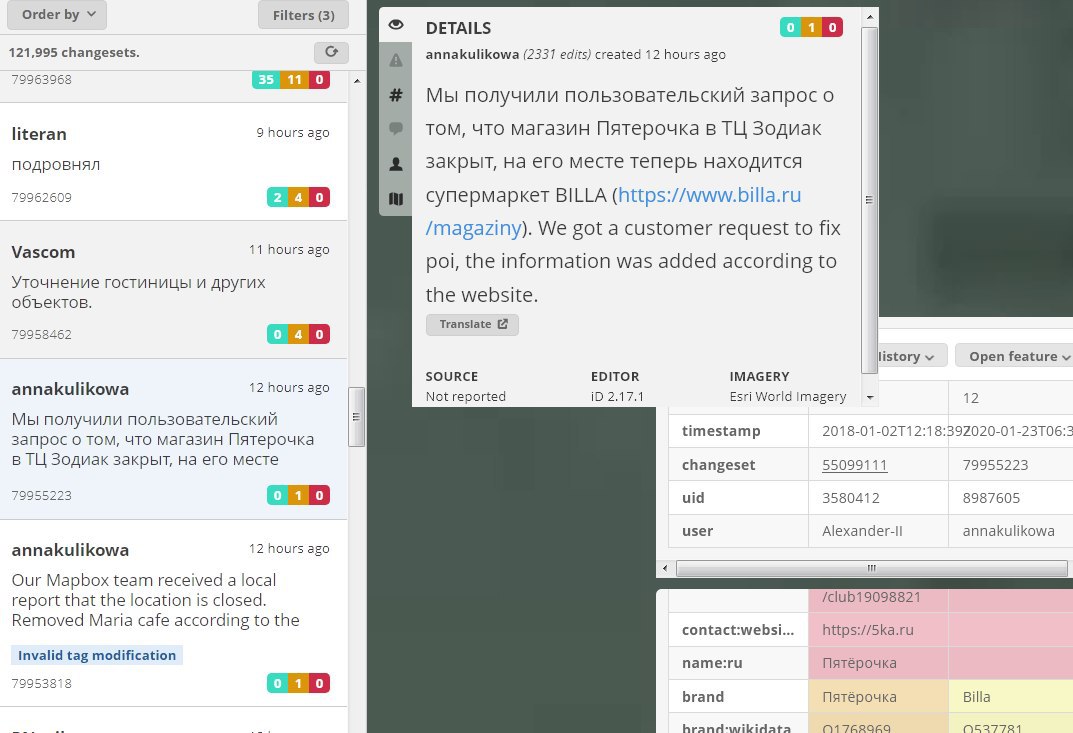Click the Invalid tag modification label
This screenshot has height=733, width=1073.
point(96,655)
